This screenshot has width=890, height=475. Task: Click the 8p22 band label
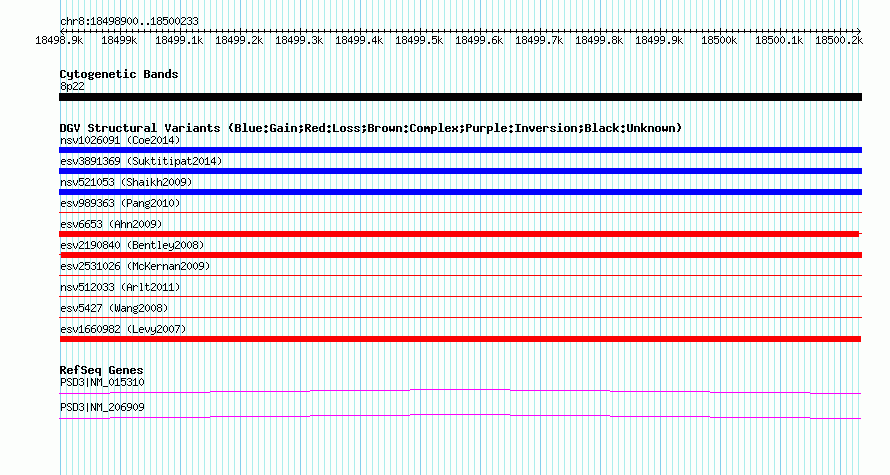point(72,86)
